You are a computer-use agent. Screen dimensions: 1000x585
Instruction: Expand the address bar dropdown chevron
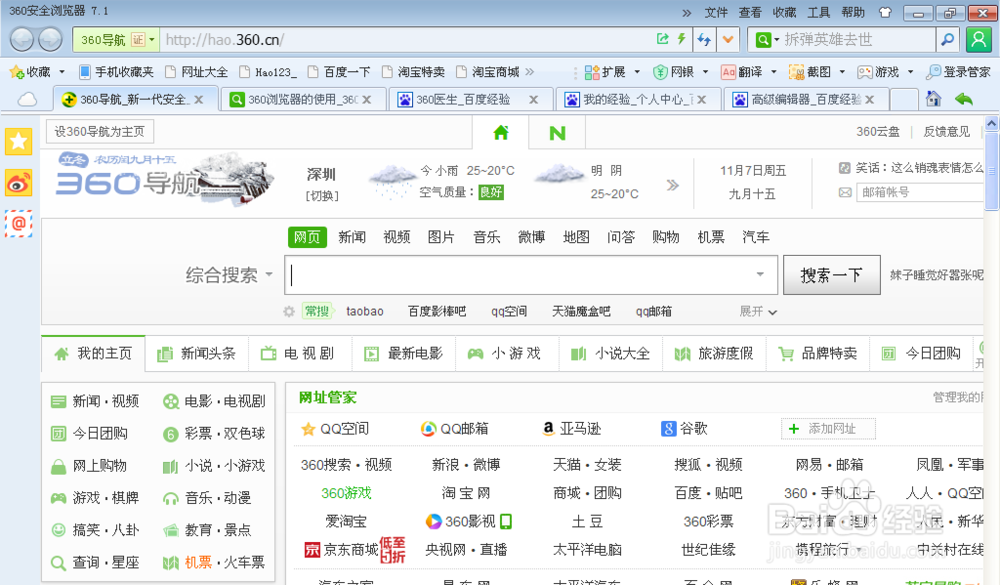click(728, 40)
